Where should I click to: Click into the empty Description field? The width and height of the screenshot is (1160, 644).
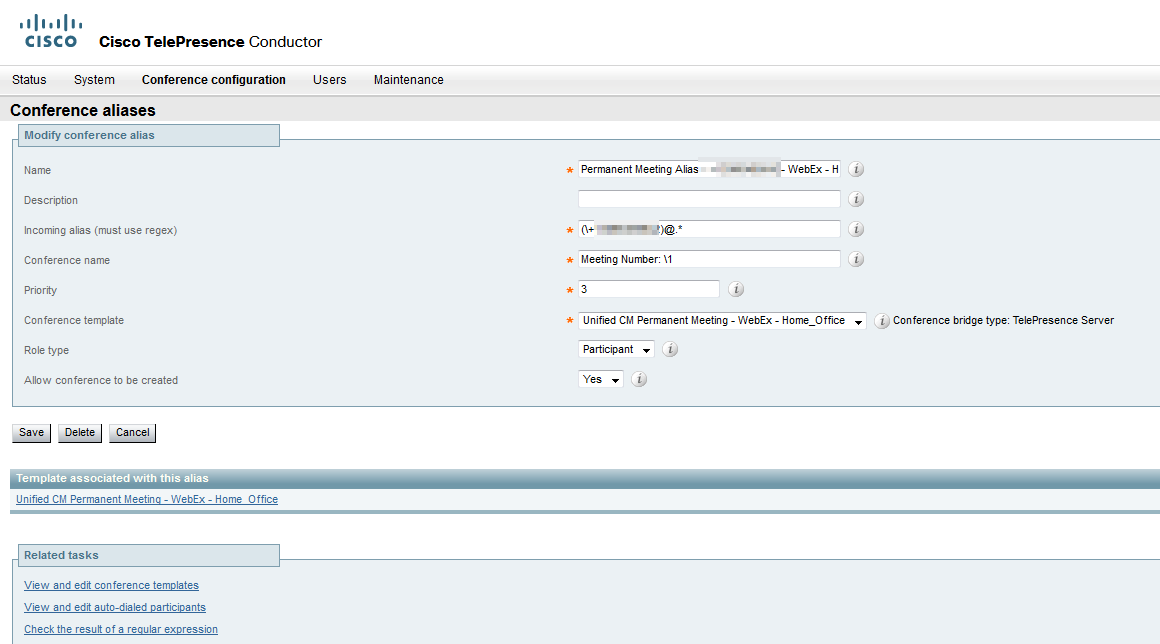[709, 199]
